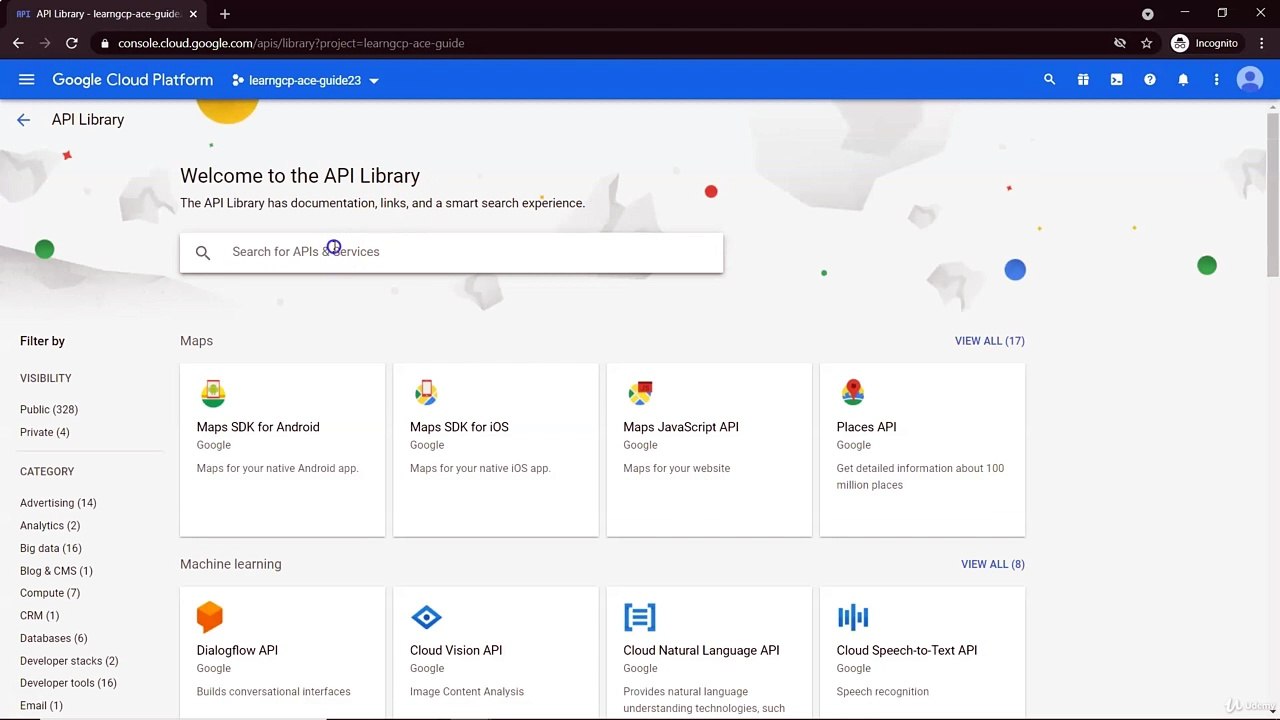
Task: Open notifications bell icon
Action: click(x=1183, y=80)
